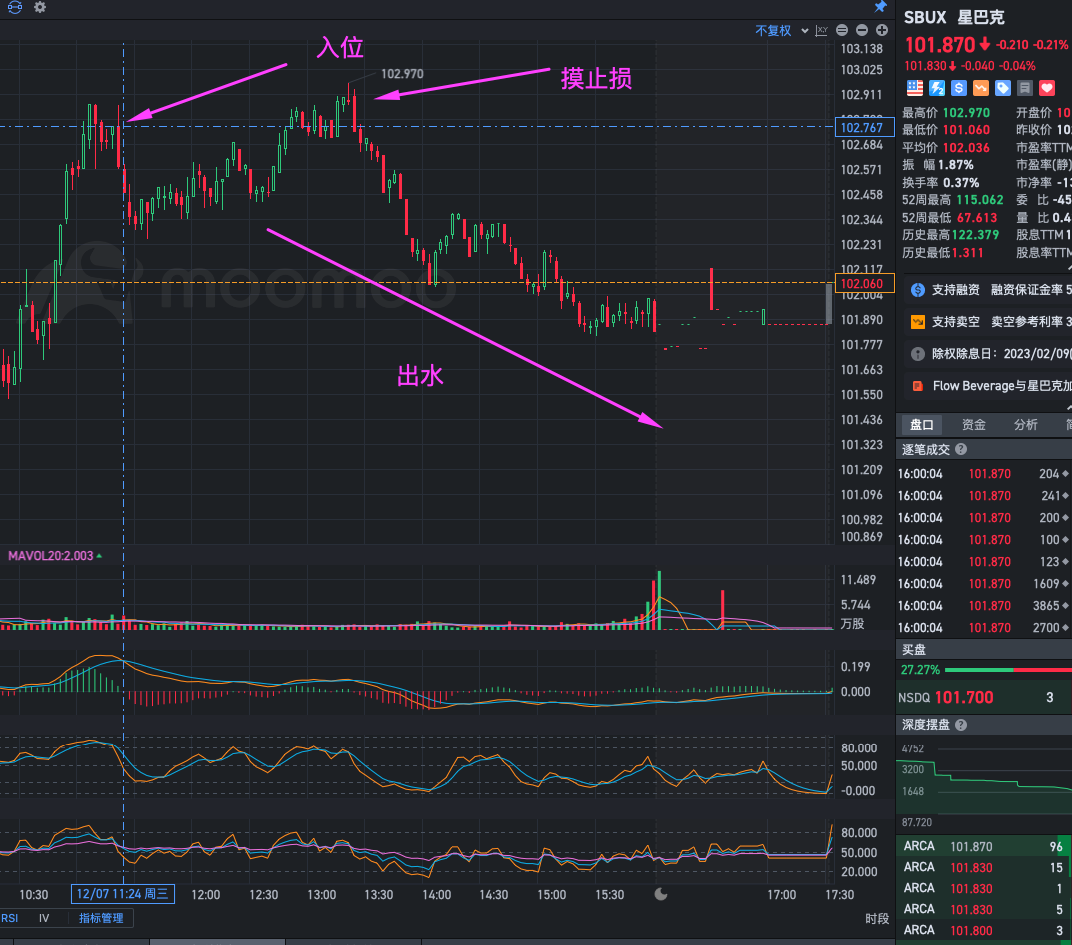Click the 最高价 102.970 value

point(966,113)
